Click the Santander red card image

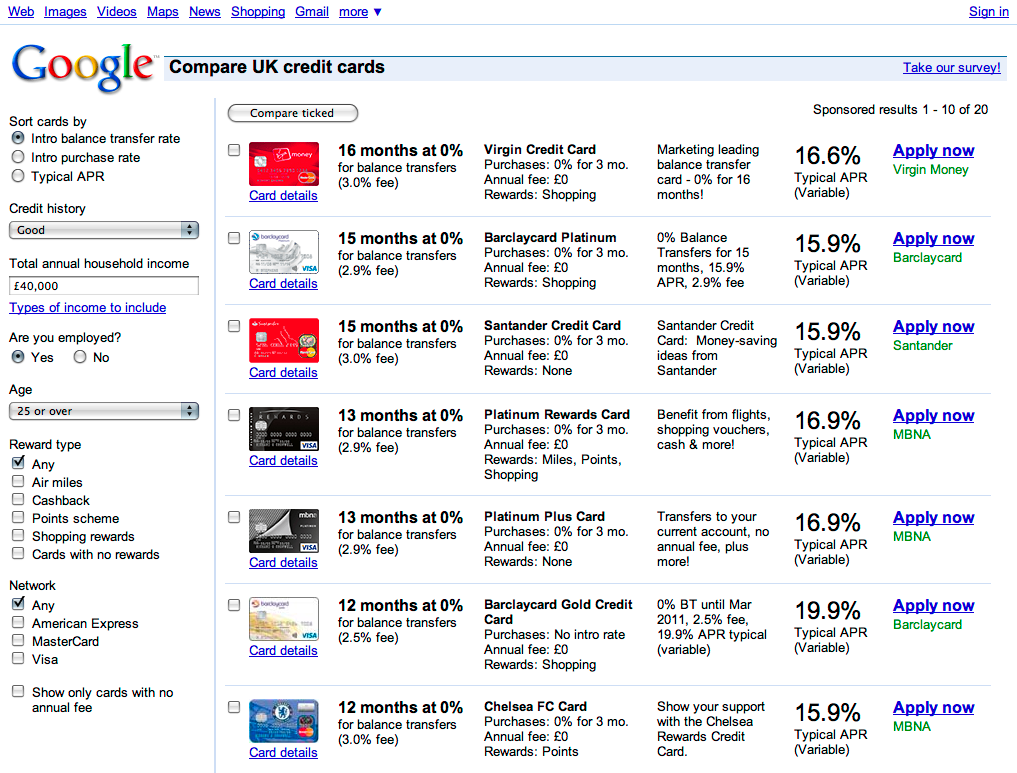[x=283, y=340]
